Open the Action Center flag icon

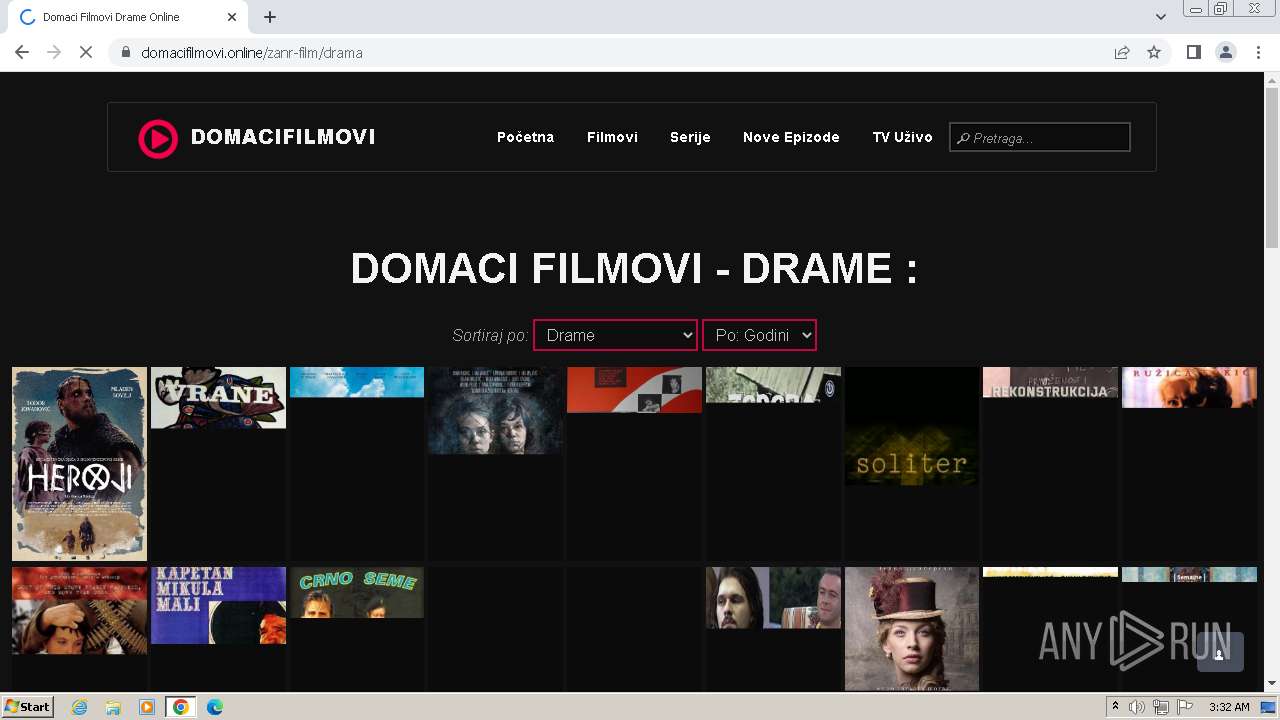1185,707
